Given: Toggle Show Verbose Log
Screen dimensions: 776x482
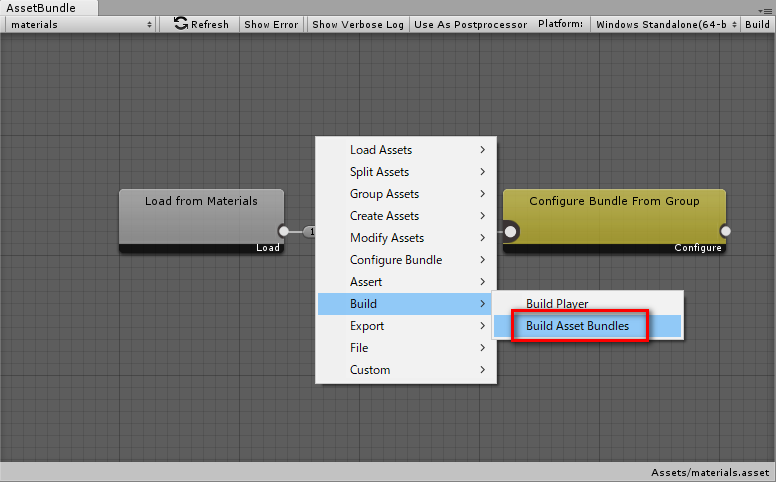Looking at the screenshot, I should pyautogui.click(x=358, y=24).
